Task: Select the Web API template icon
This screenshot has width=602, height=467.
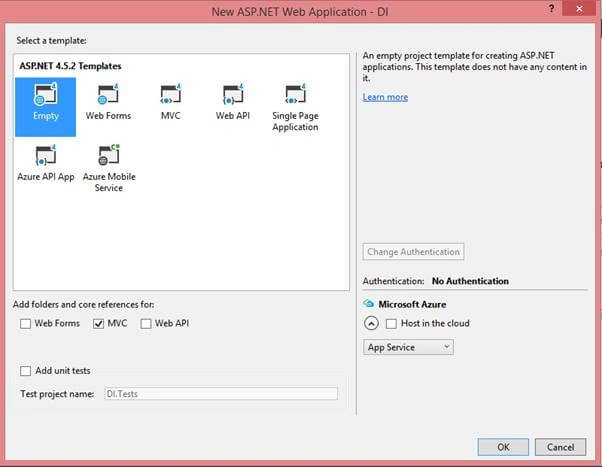Action: point(233,94)
